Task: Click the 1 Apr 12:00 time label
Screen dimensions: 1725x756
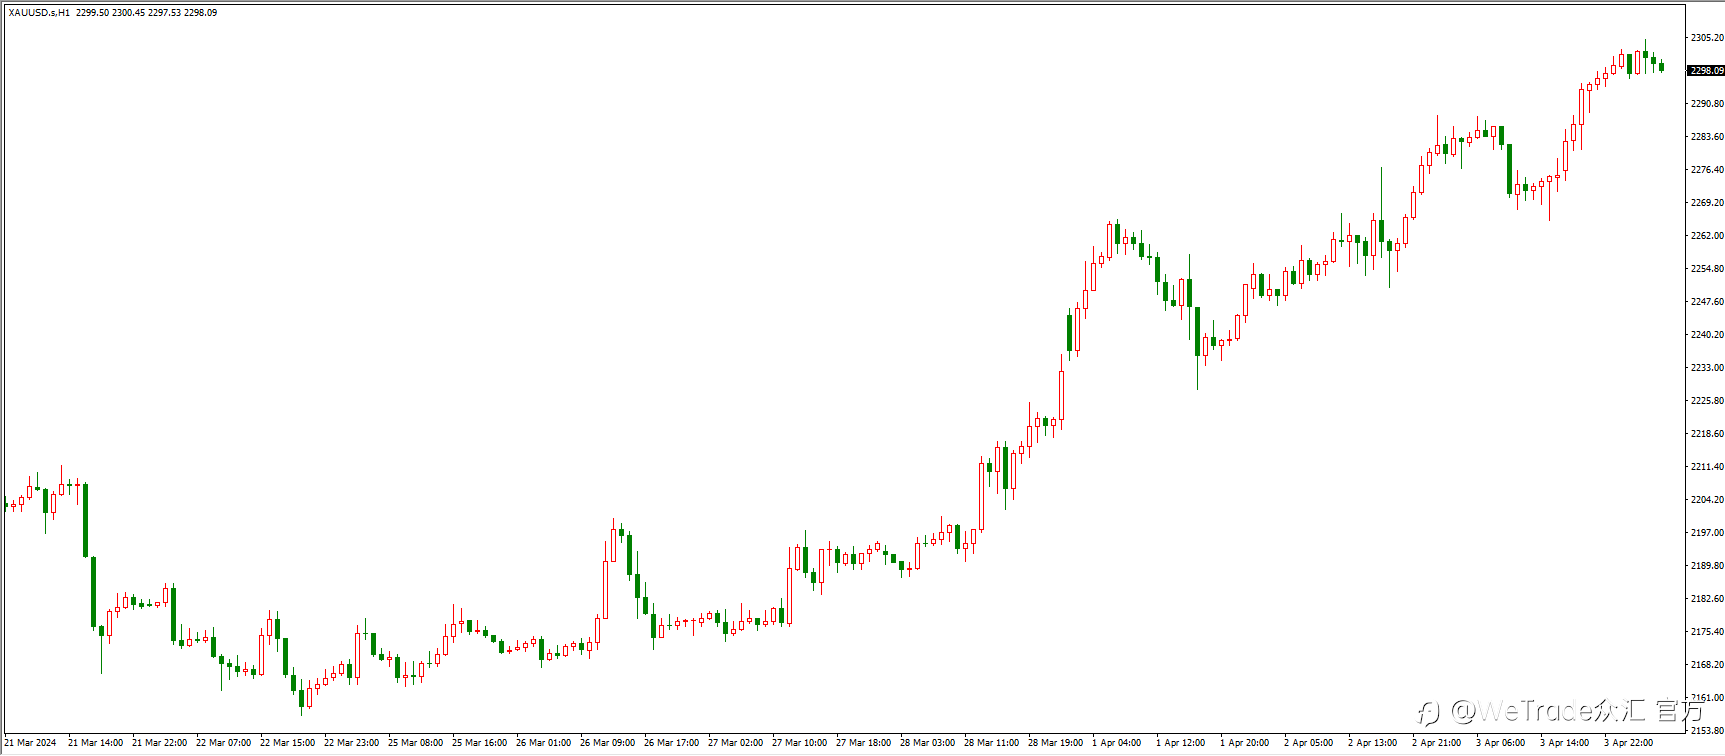Action: [x=1180, y=743]
